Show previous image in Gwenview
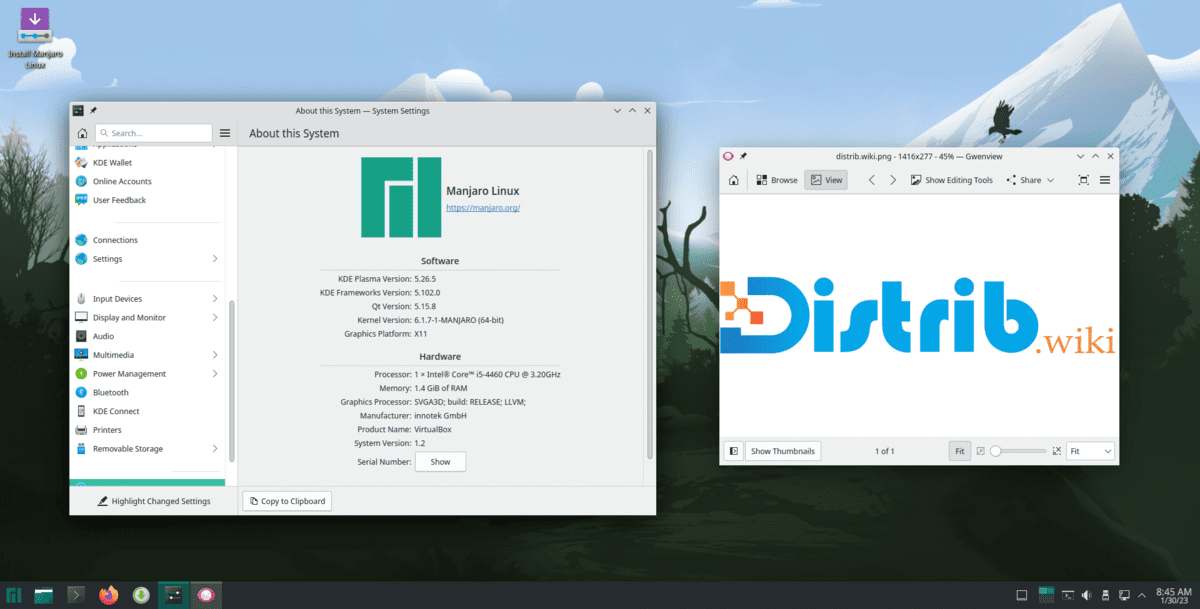The width and height of the screenshot is (1200, 609). click(x=871, y=180)
